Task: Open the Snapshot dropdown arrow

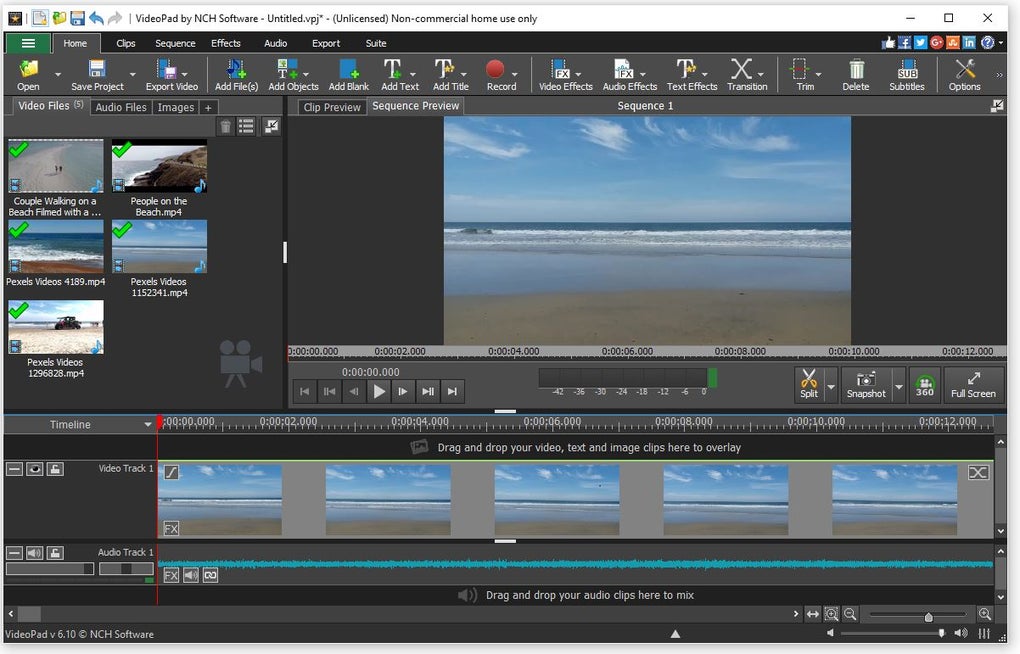Action: point(898,385)
